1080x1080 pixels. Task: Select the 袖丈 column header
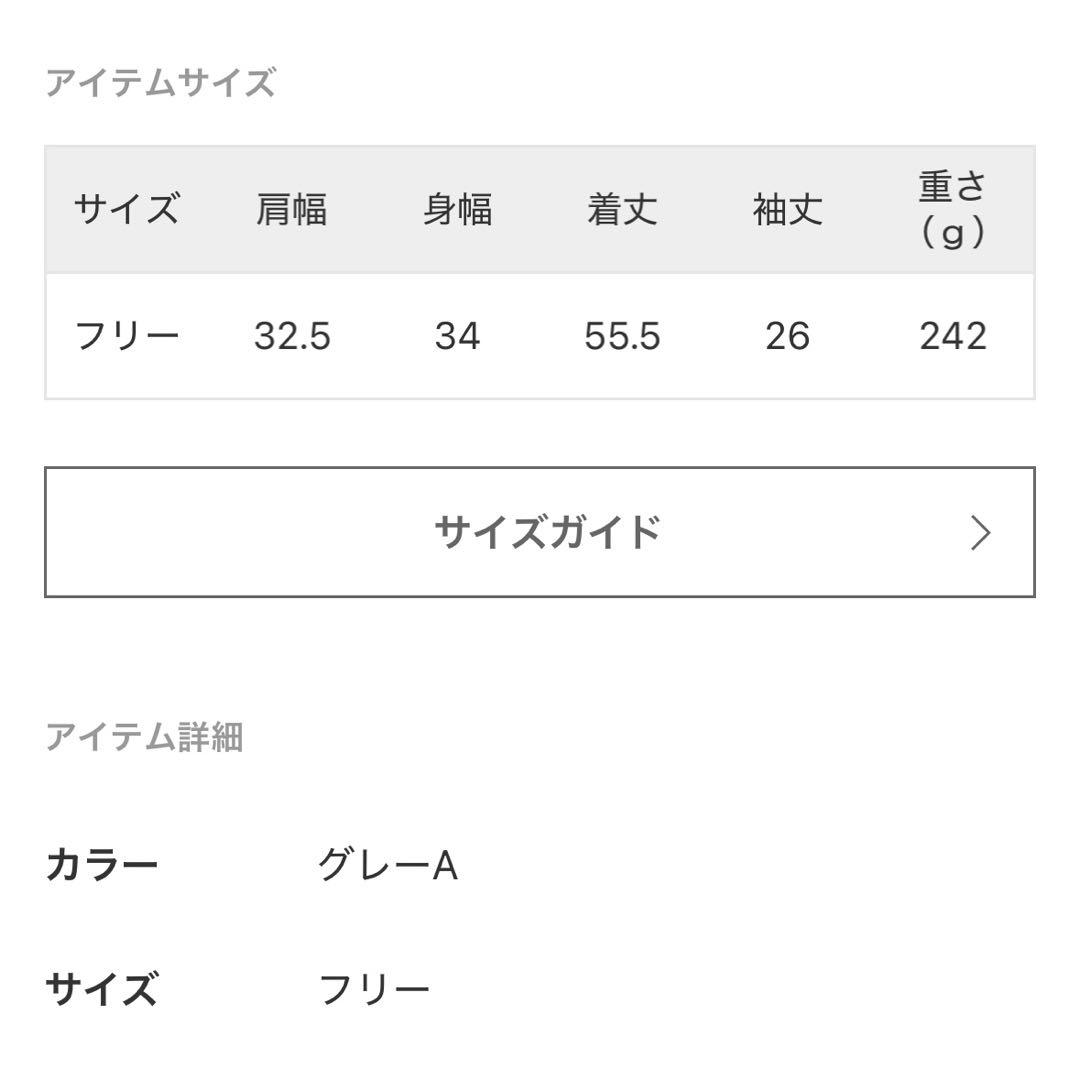pos(789,207)
